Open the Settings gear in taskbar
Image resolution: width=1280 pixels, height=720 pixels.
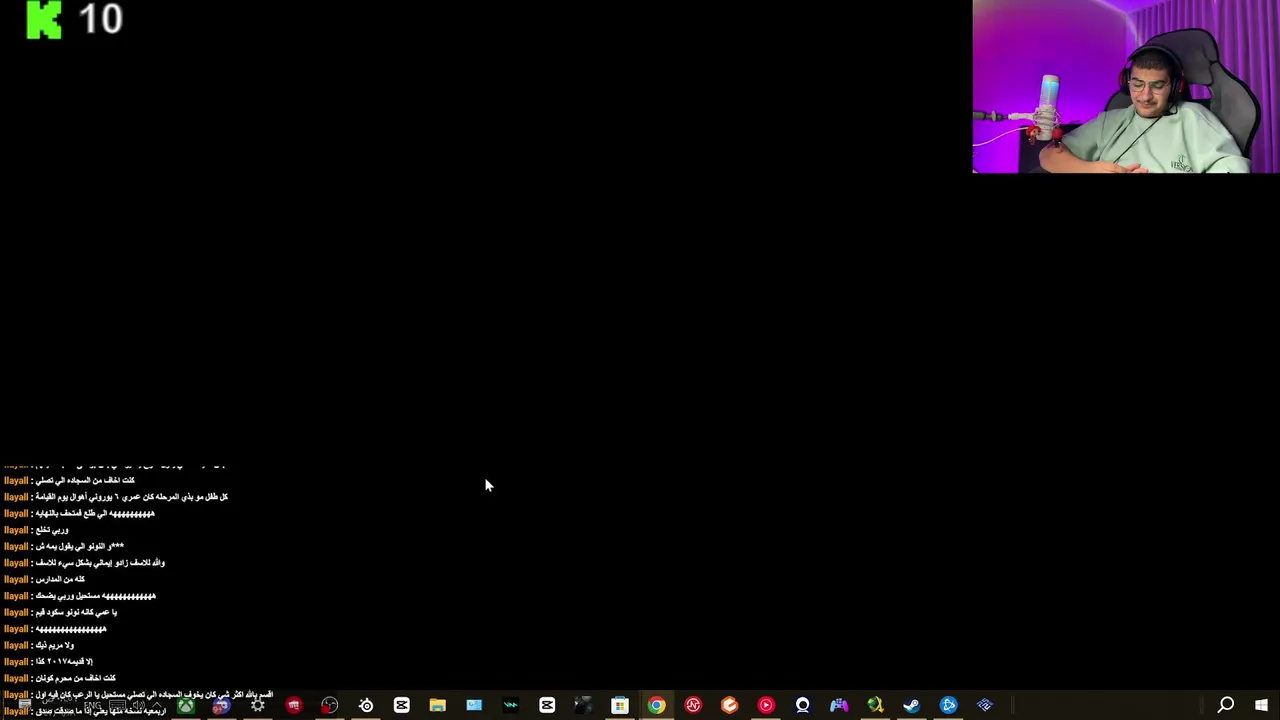pyautogui.click(x=257, y=706)
